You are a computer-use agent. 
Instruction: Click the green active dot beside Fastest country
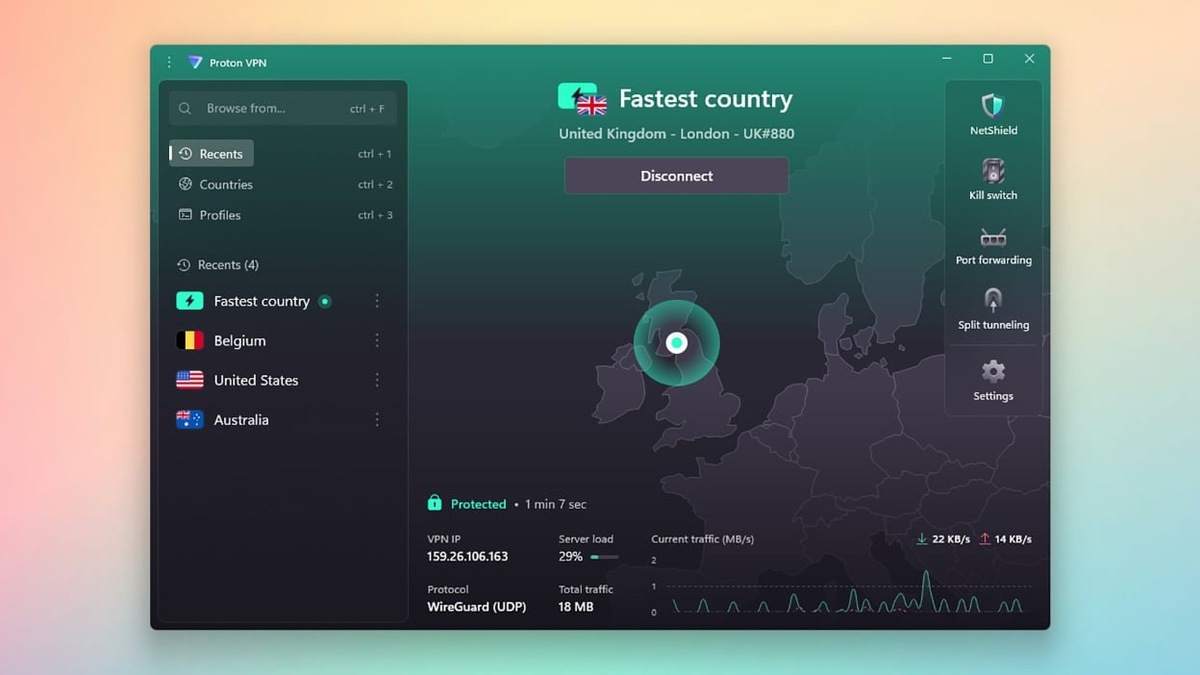click(324, 301)
